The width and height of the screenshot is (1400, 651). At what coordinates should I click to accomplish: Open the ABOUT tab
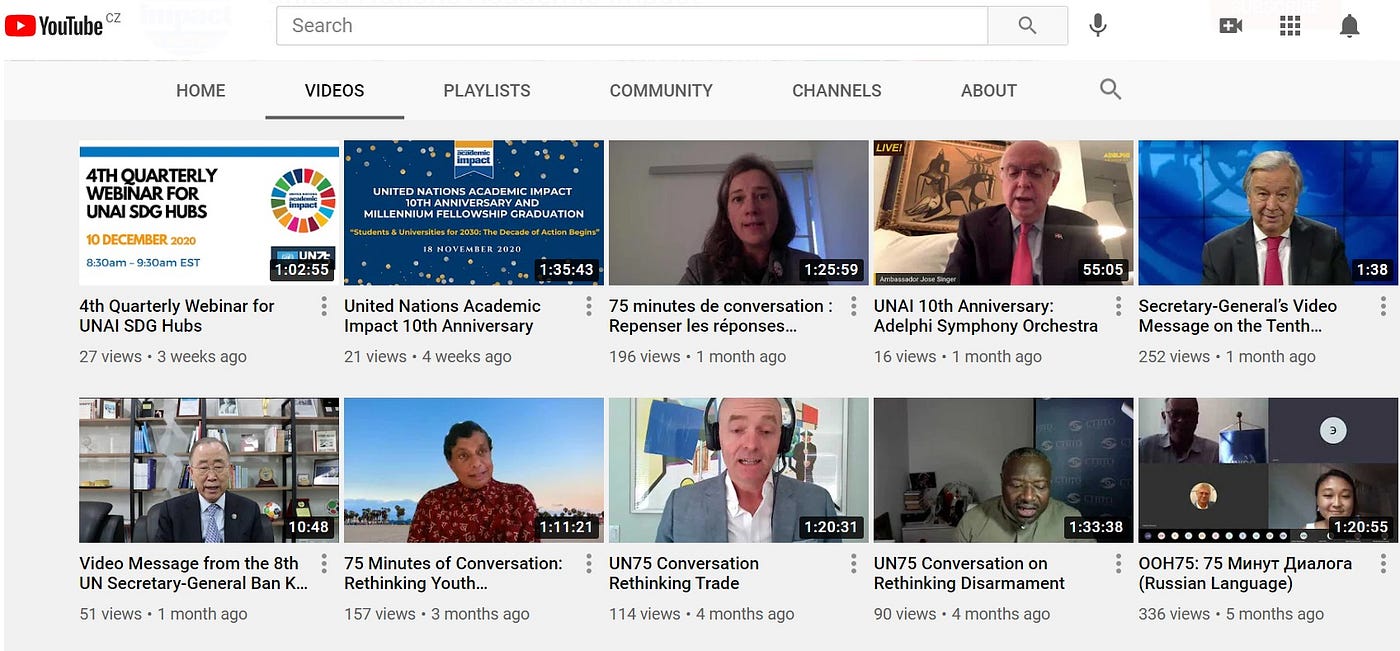[989, 90]
